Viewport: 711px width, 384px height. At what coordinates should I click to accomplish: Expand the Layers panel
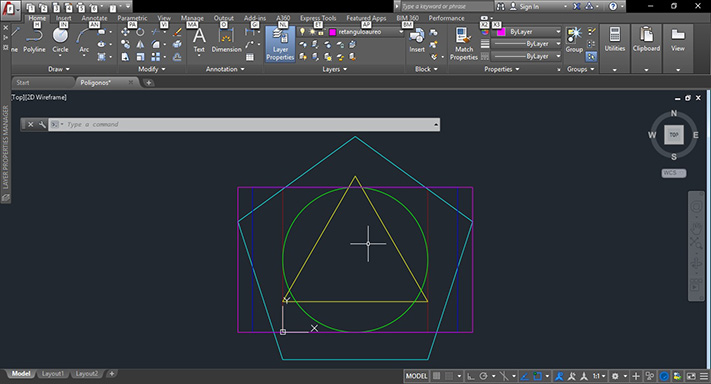coord(335,69)
